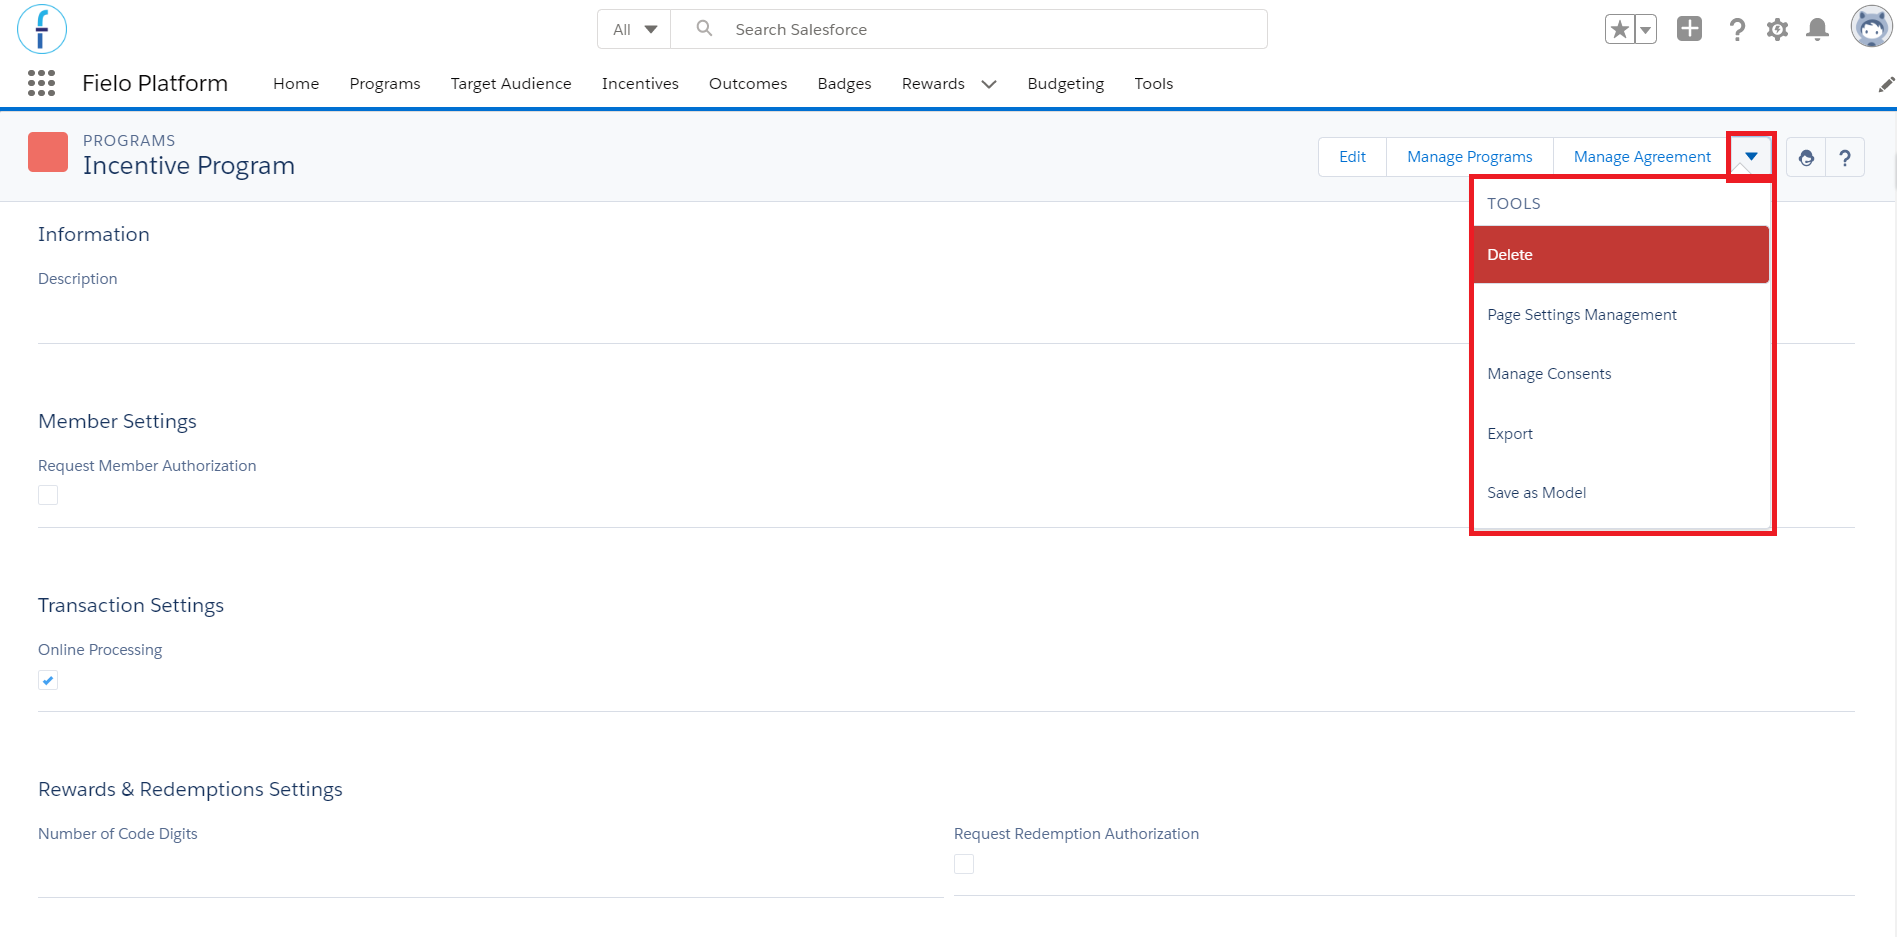Click the Fielo Platform app name

(155, 83)
